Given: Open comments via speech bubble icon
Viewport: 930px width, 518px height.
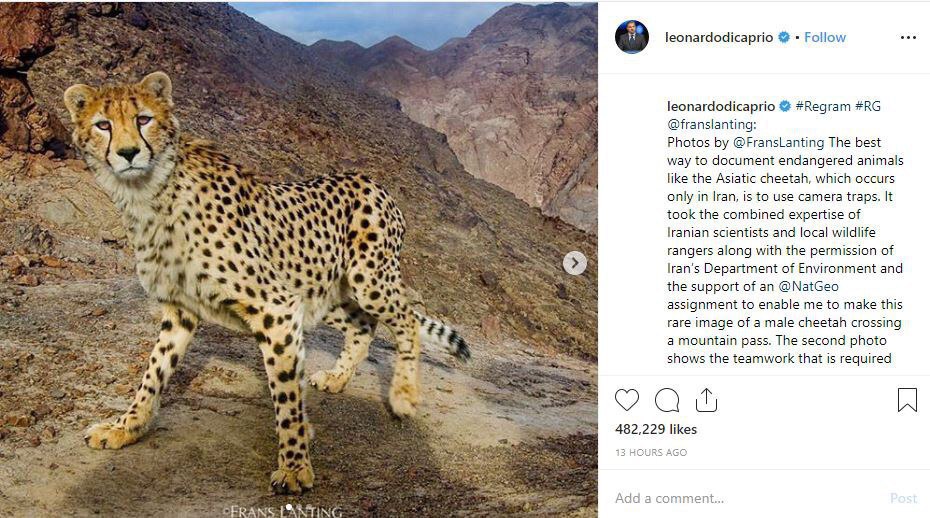Looking at the screenshot, I should click(667, 400).
